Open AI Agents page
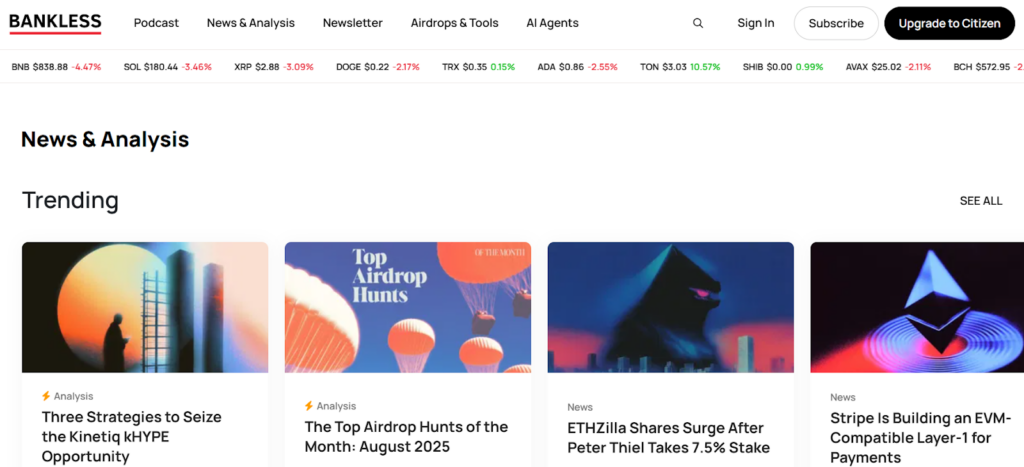Image resolution: width=1024 pixels, height=467 pixels. 552,23
